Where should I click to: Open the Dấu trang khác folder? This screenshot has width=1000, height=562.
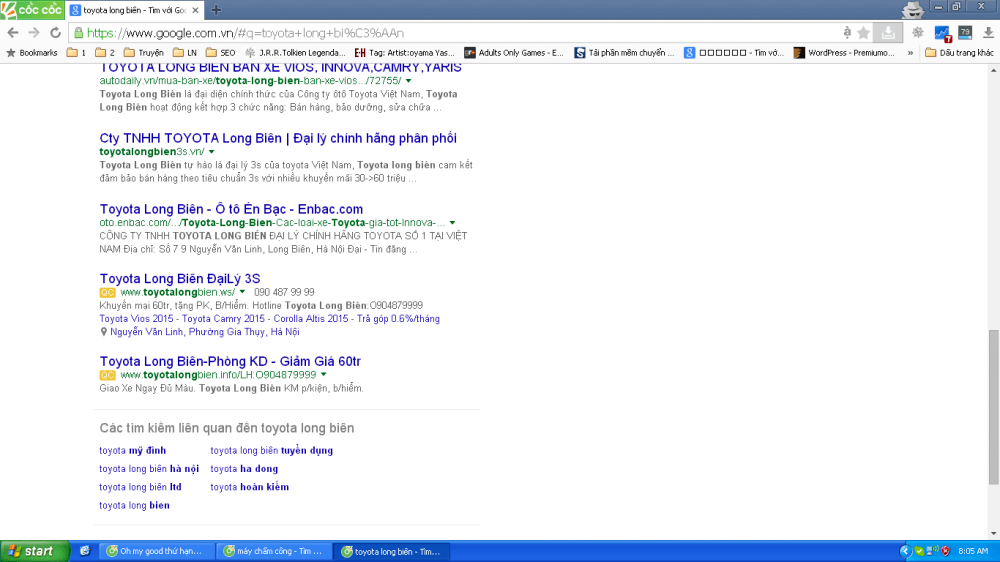pyautogui.click(x=959, y=53)
